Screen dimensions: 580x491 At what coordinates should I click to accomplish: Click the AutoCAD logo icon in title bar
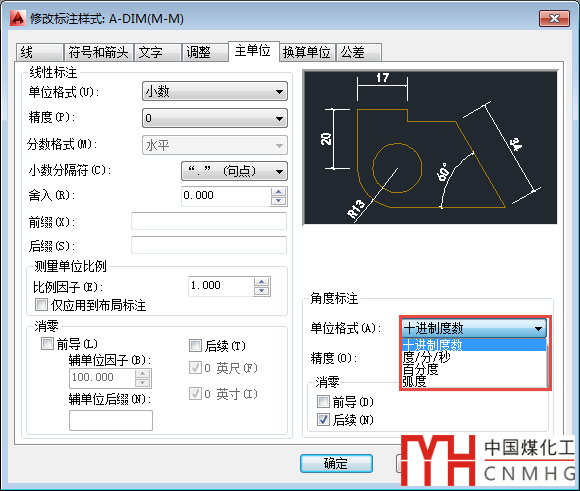[x=17, y=18]
